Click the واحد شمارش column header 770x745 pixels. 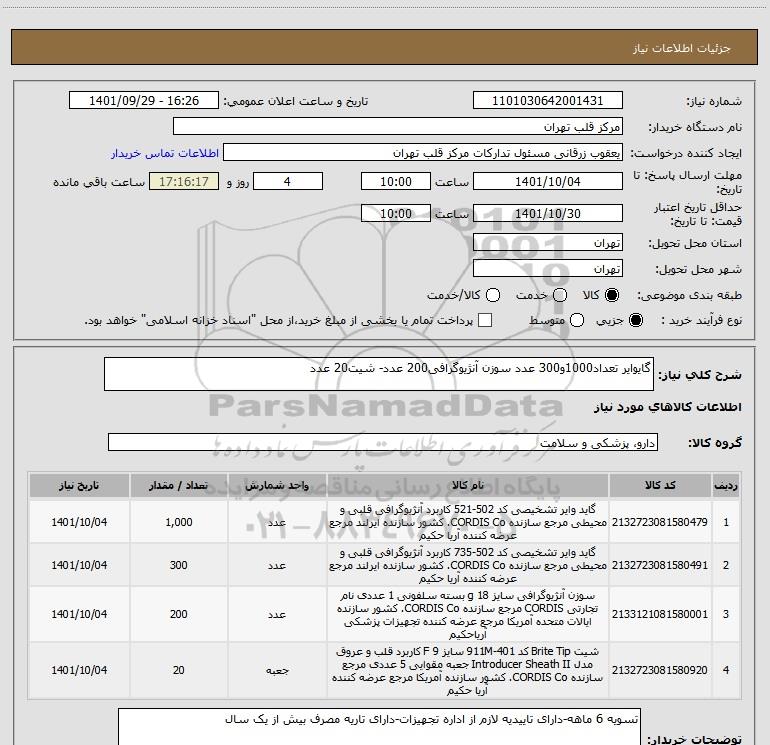(x=277, y=486)
